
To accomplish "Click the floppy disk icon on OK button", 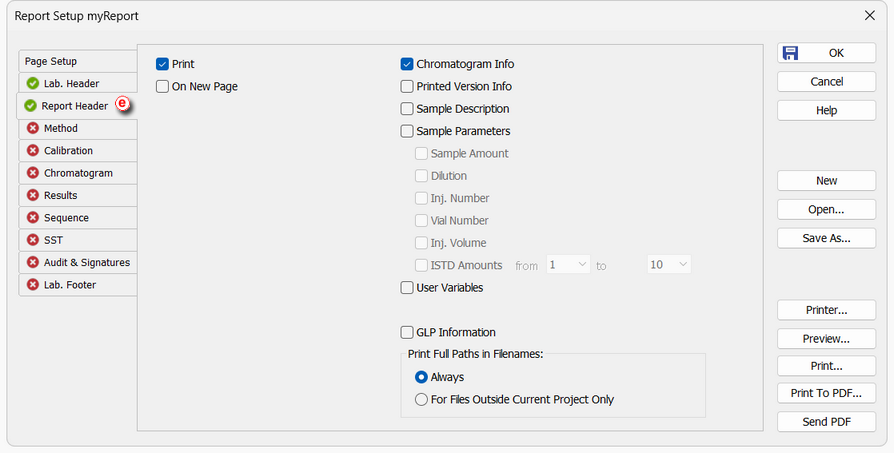I will (x=790, y=53).
